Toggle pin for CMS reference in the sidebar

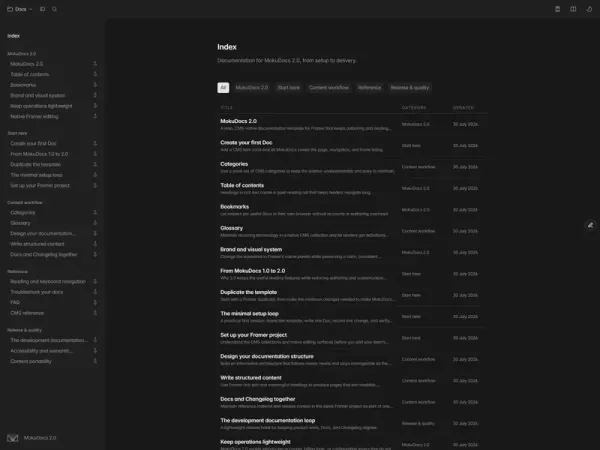95,313
